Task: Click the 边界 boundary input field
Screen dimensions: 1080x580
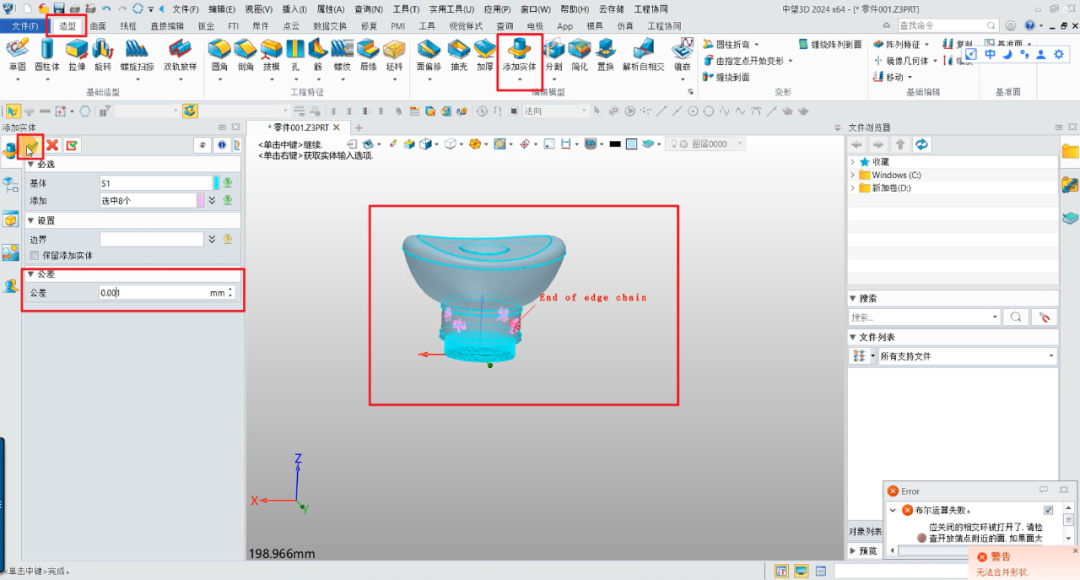Action: [152, 239]
